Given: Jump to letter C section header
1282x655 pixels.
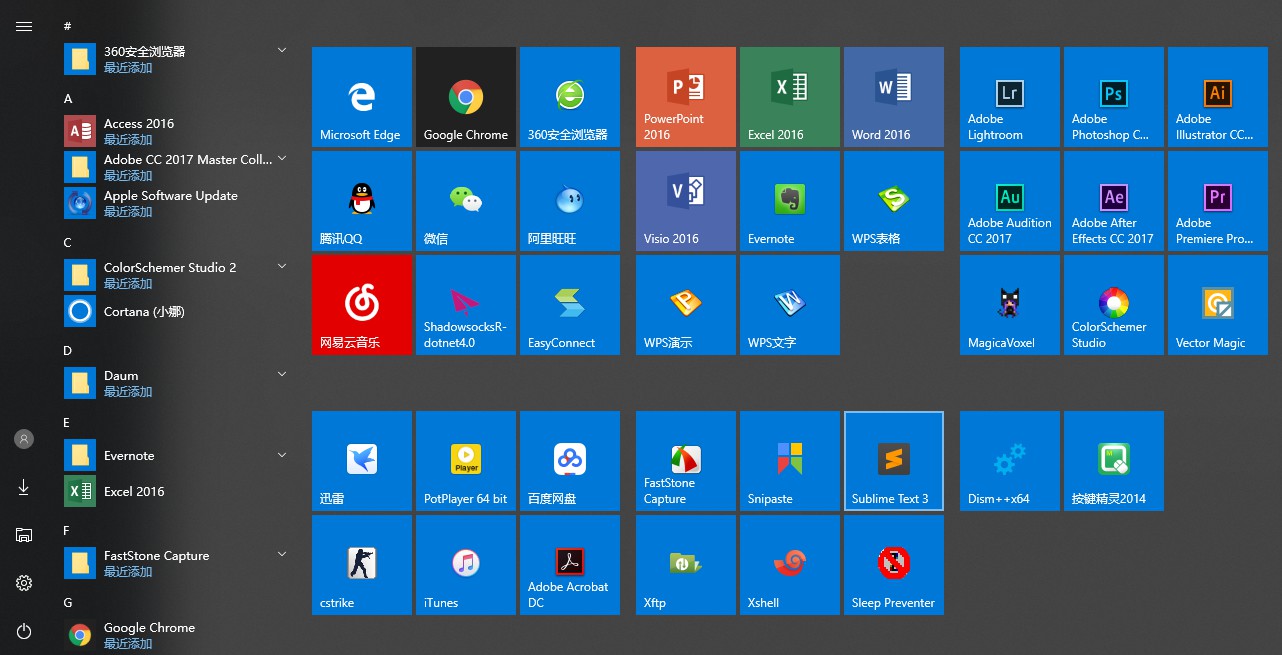Looking at the screenshot, I should click(x=68, y=243).
